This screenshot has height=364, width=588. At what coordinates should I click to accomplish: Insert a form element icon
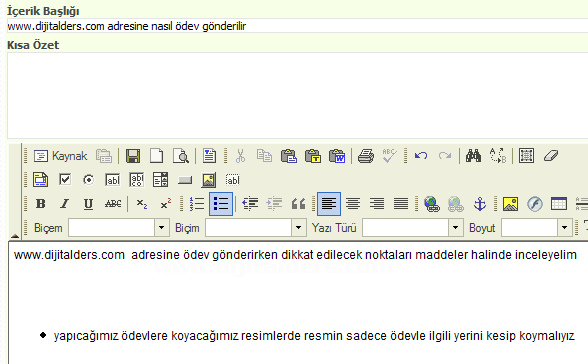40,180
